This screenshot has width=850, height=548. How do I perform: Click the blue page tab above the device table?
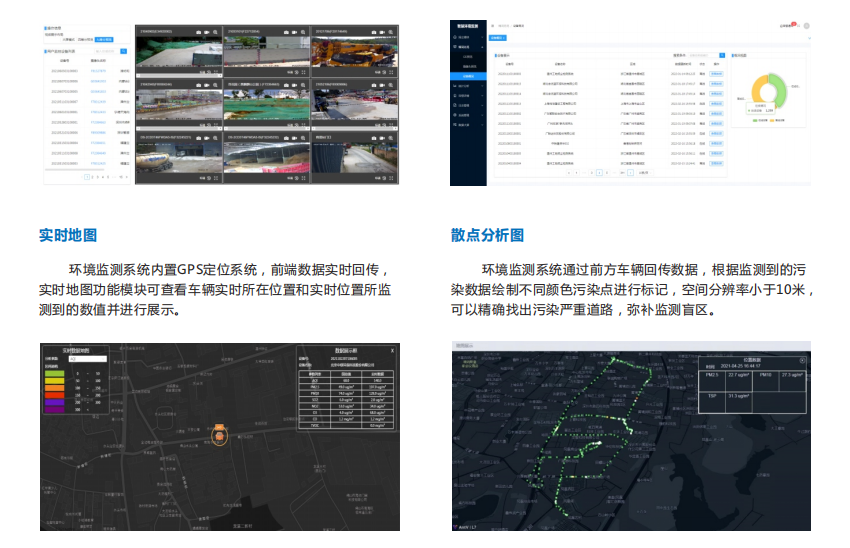[498, 37]
